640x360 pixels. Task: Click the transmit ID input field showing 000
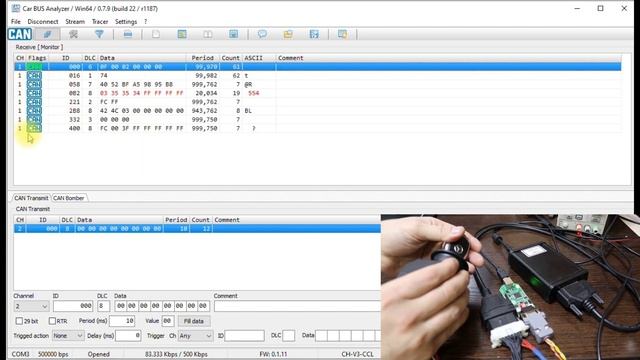click(x=73, y=306)
